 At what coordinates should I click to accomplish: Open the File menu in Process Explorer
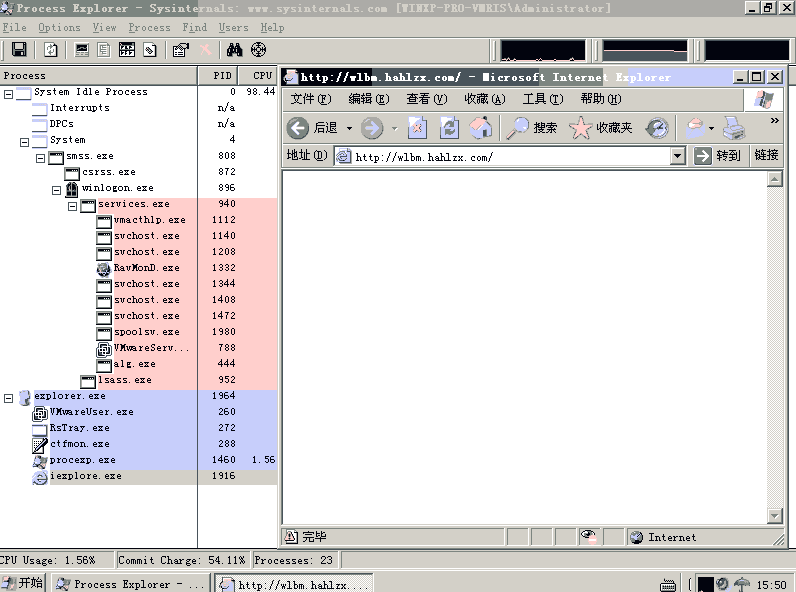click(x=15, y=27)
